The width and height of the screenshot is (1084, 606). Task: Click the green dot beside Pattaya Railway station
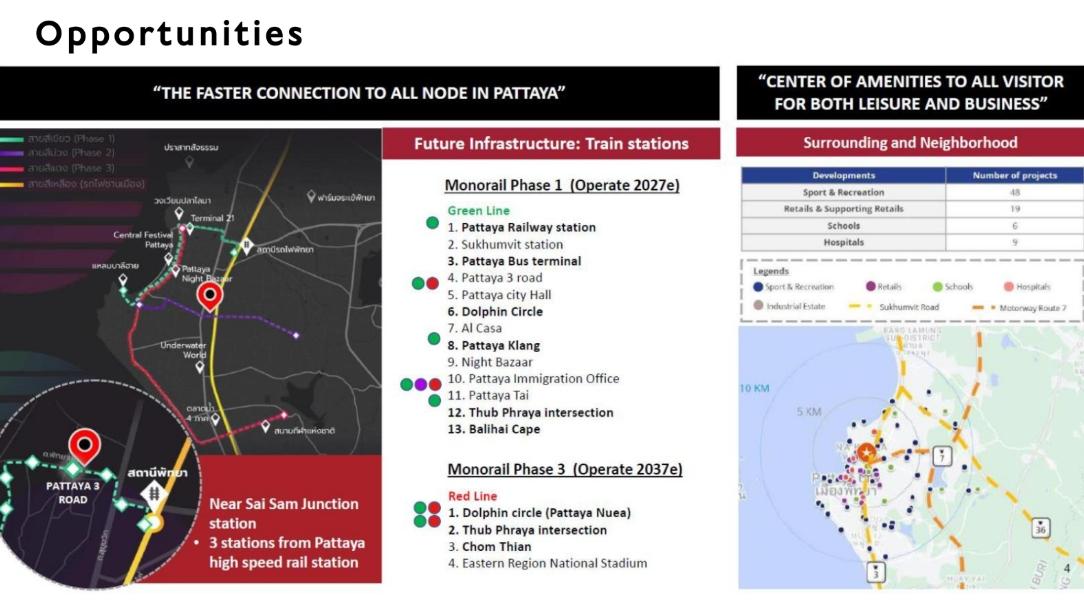[x=432, y=223]
